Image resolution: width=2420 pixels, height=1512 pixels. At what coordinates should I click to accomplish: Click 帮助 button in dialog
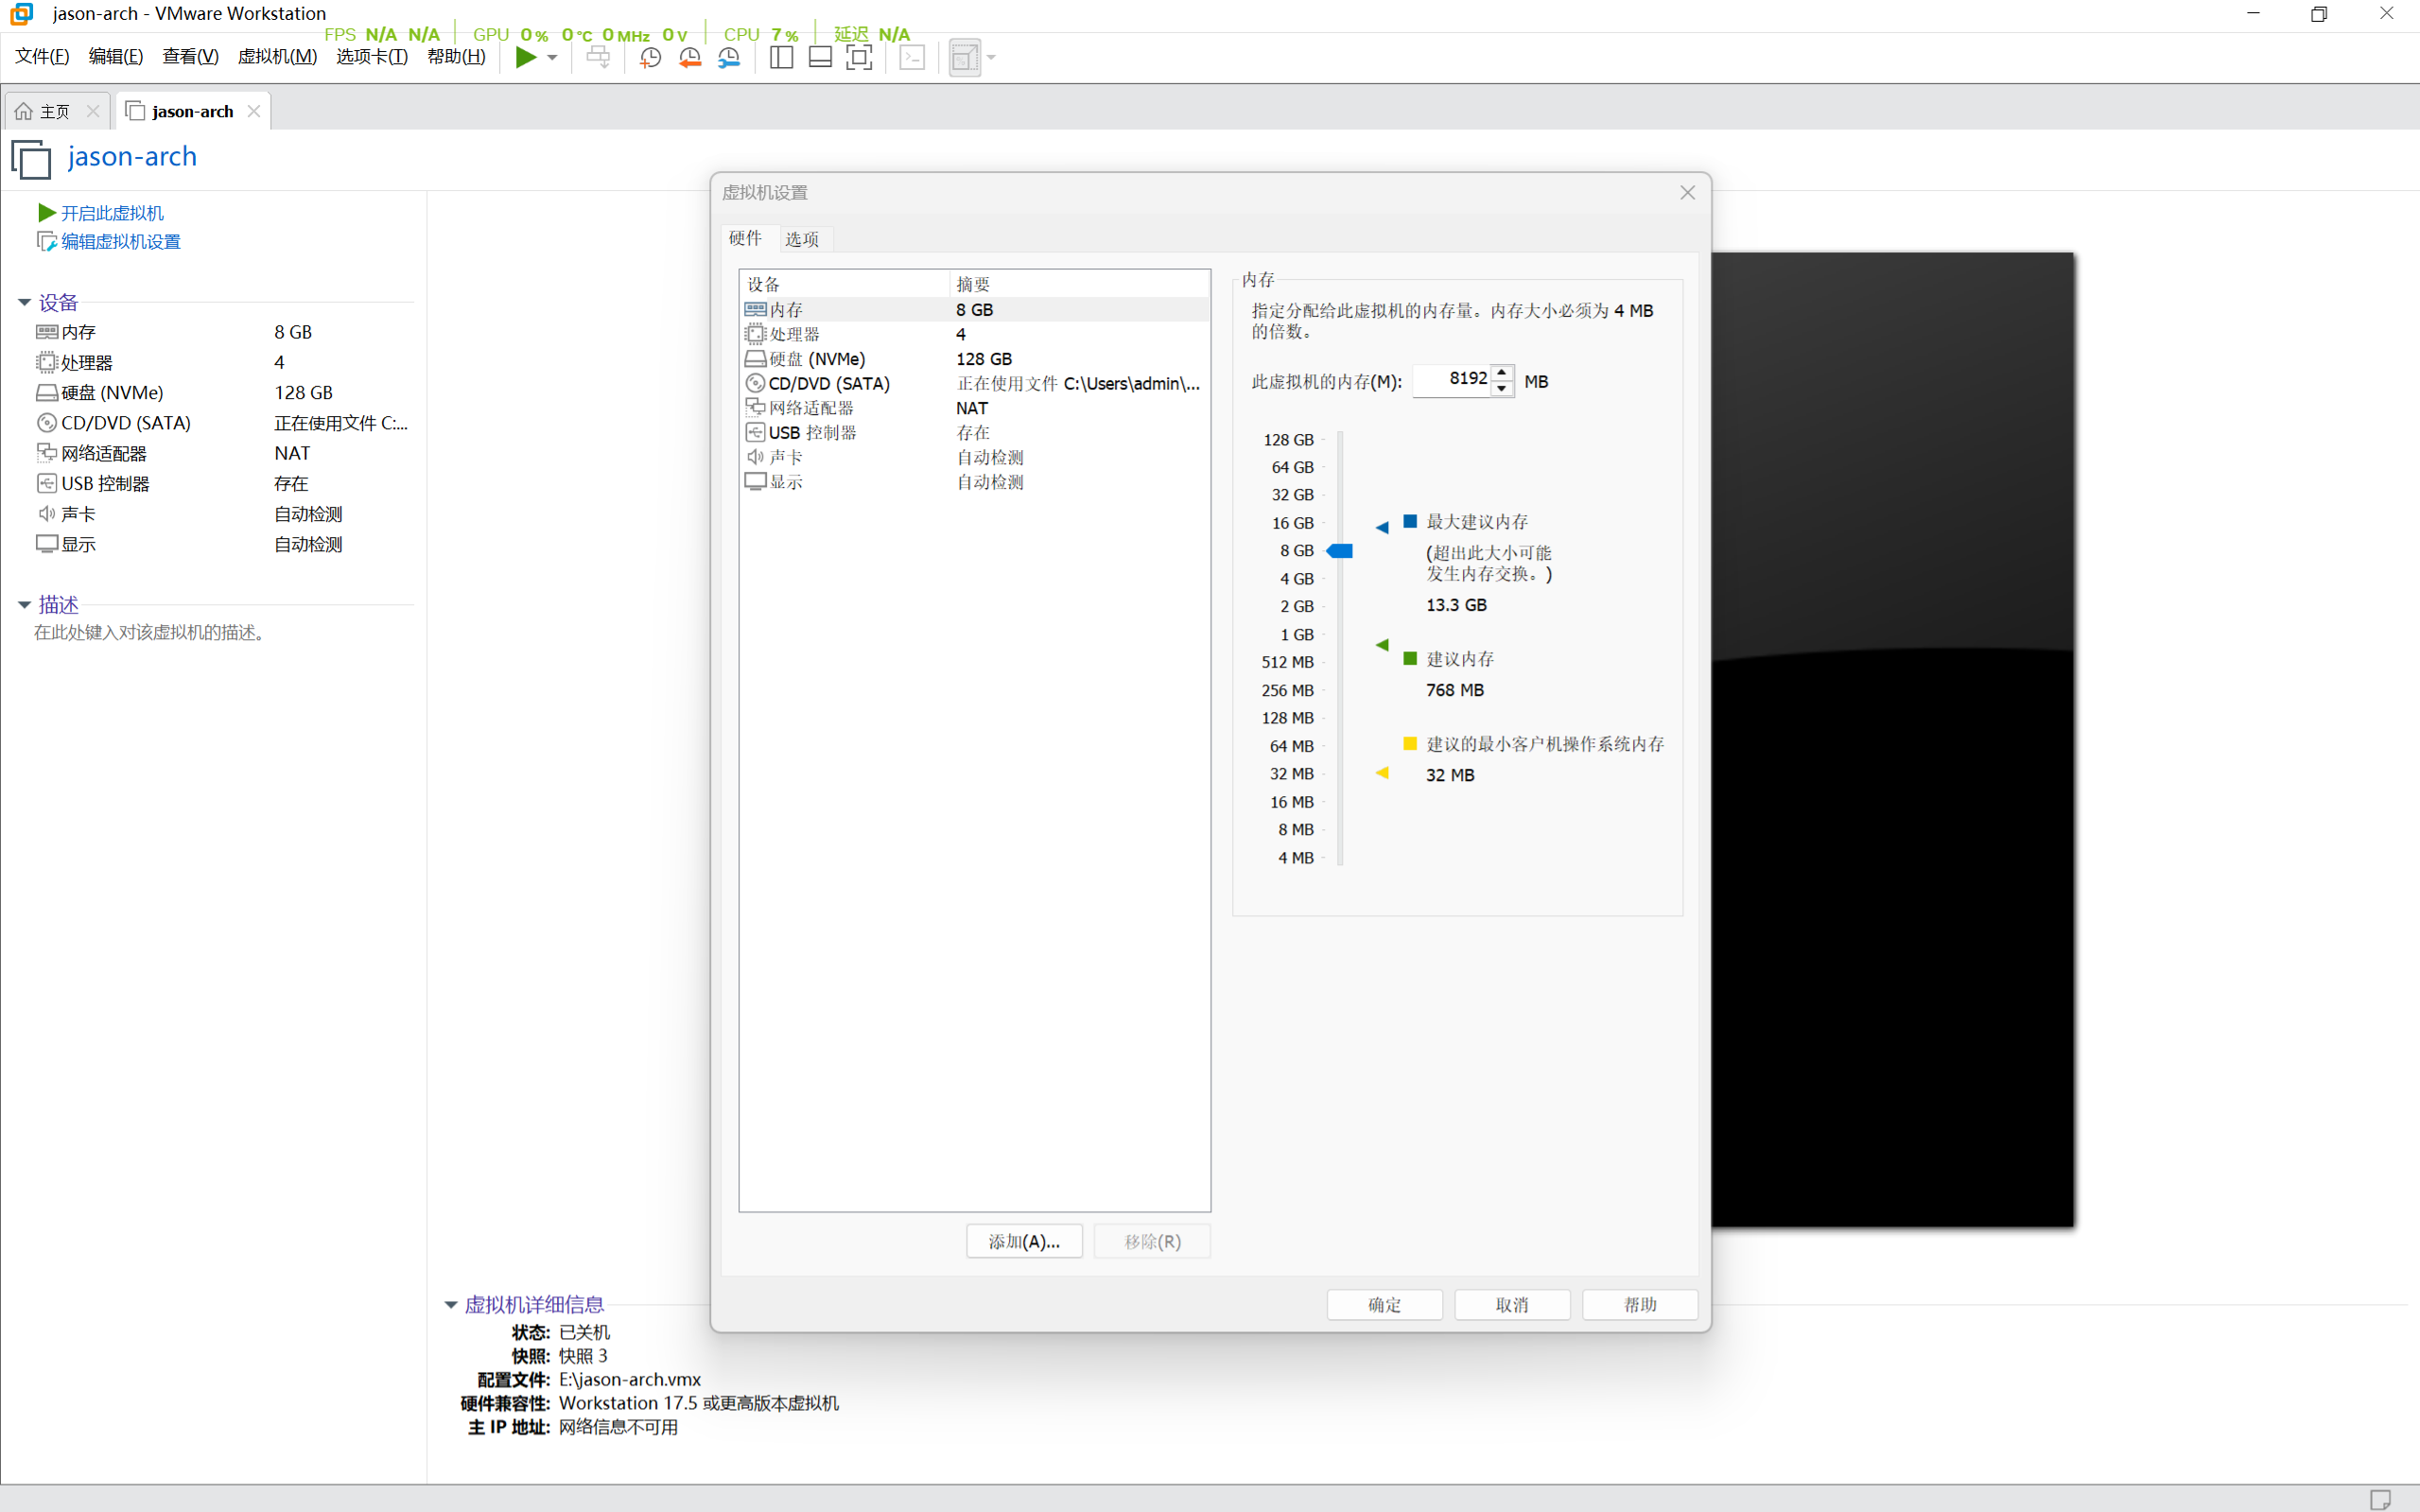[x=1640, y=1305]
